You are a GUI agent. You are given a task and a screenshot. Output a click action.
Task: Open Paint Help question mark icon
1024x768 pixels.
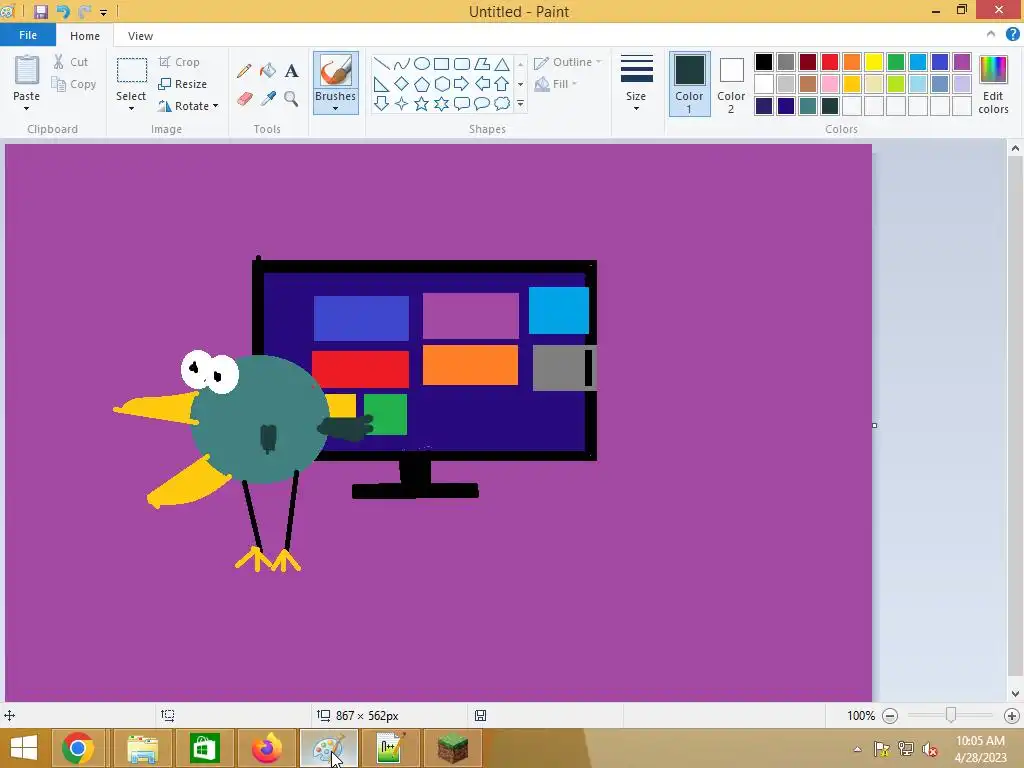tap(1012, 35)
